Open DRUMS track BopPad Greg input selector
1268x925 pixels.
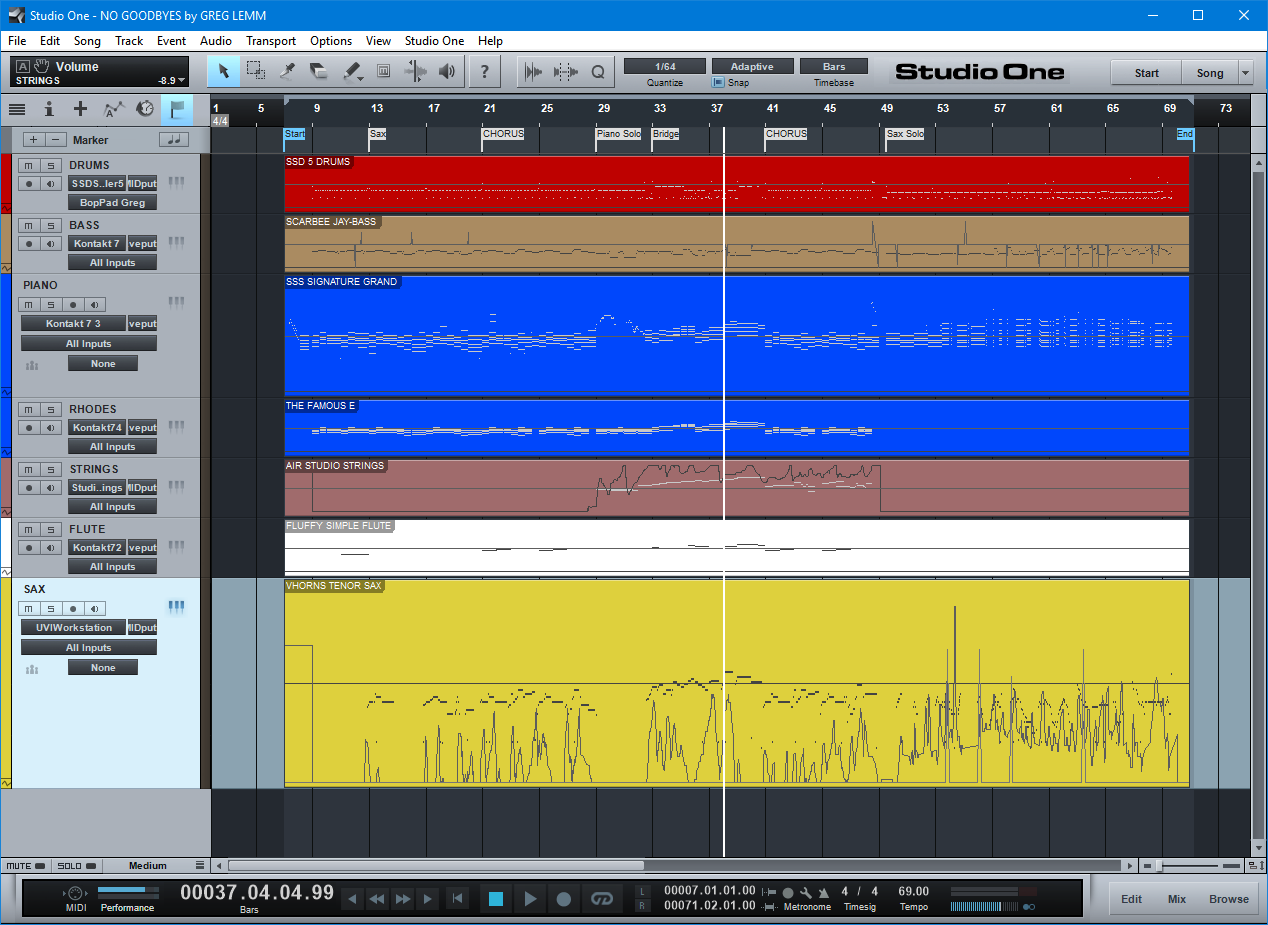click(112, 202)
